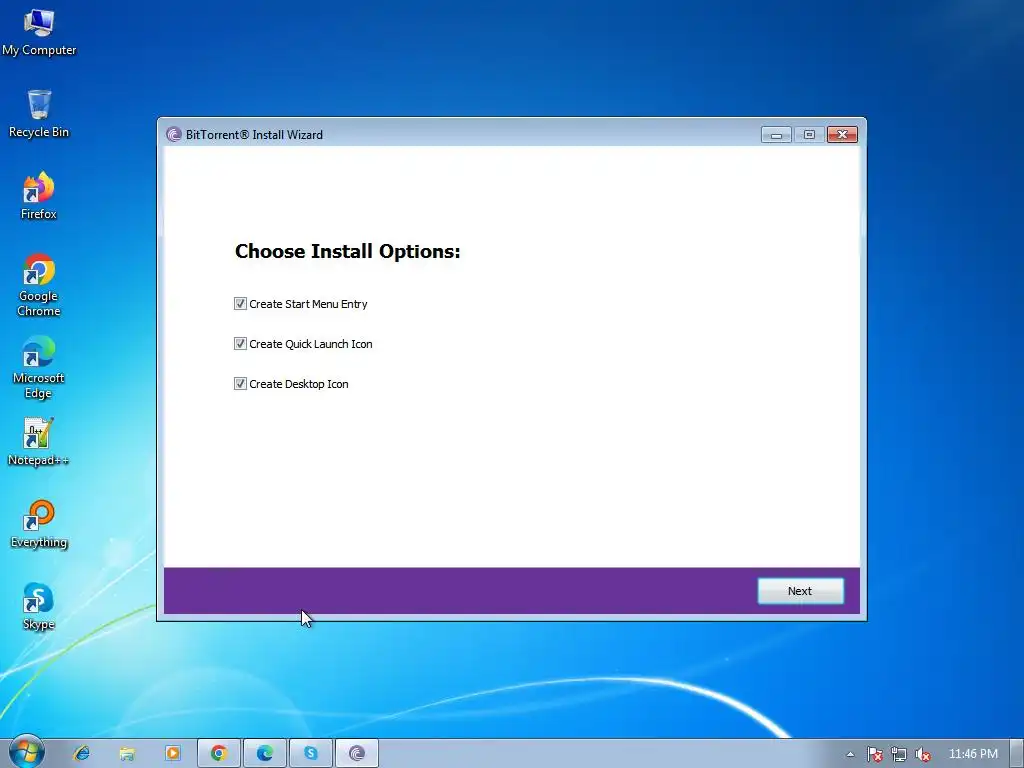Open network status tray icon
The height and width of the screenshot is (768, 1024).
[x=899, y=754]
